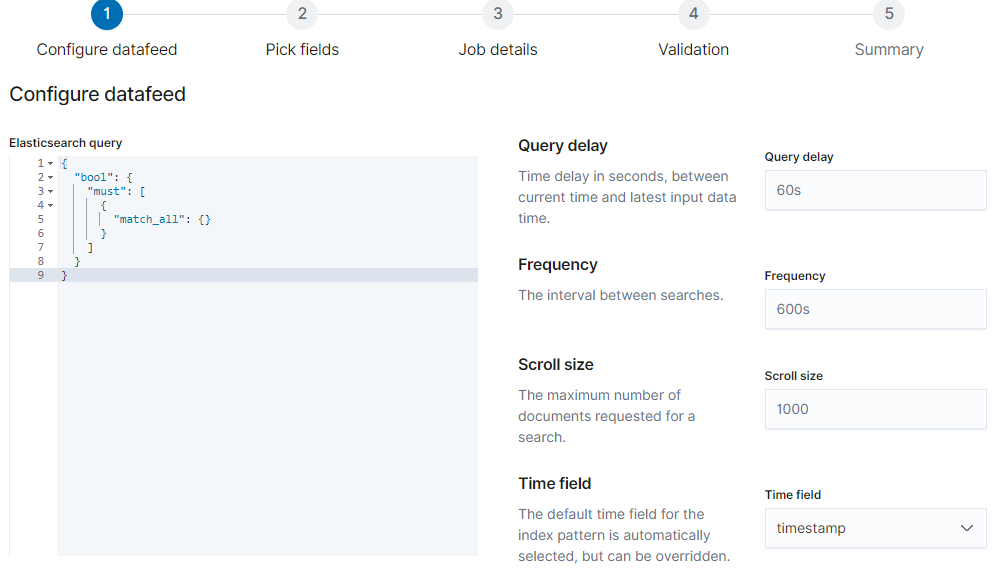This screenshot has width=995, height=573.
Task: Toggle fold arrow on line 4
Action: click(x=50, y=205)
